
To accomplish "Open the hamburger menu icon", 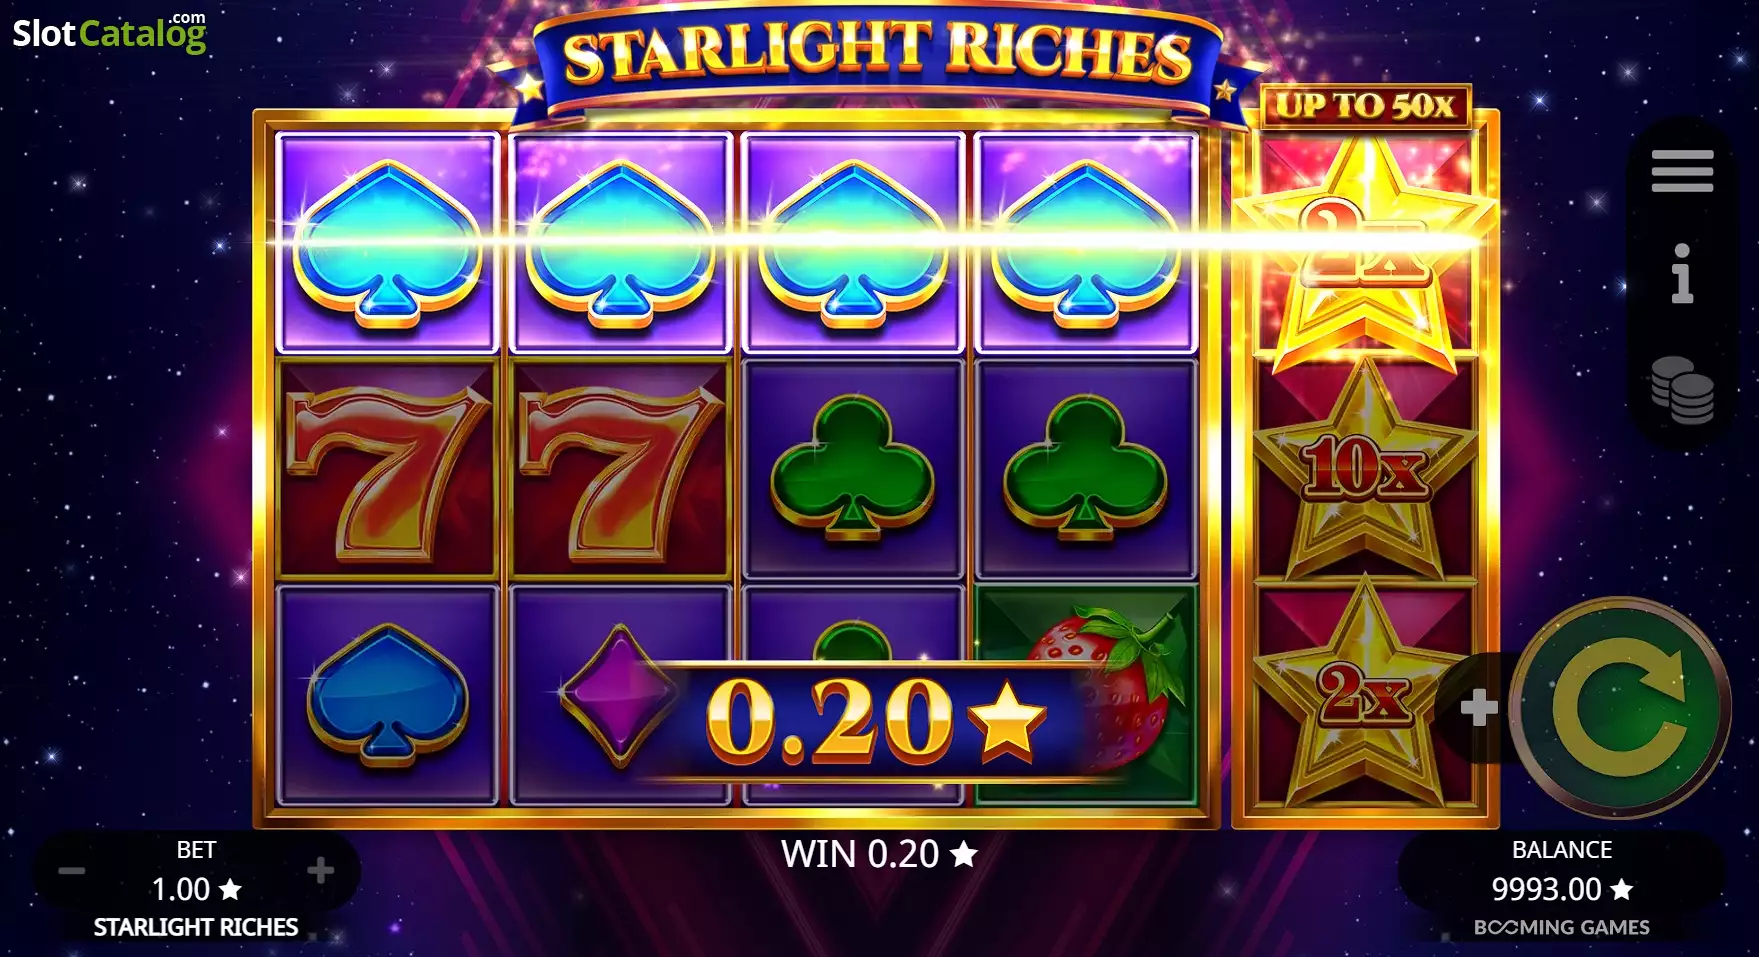I will tap(1682, 171).
